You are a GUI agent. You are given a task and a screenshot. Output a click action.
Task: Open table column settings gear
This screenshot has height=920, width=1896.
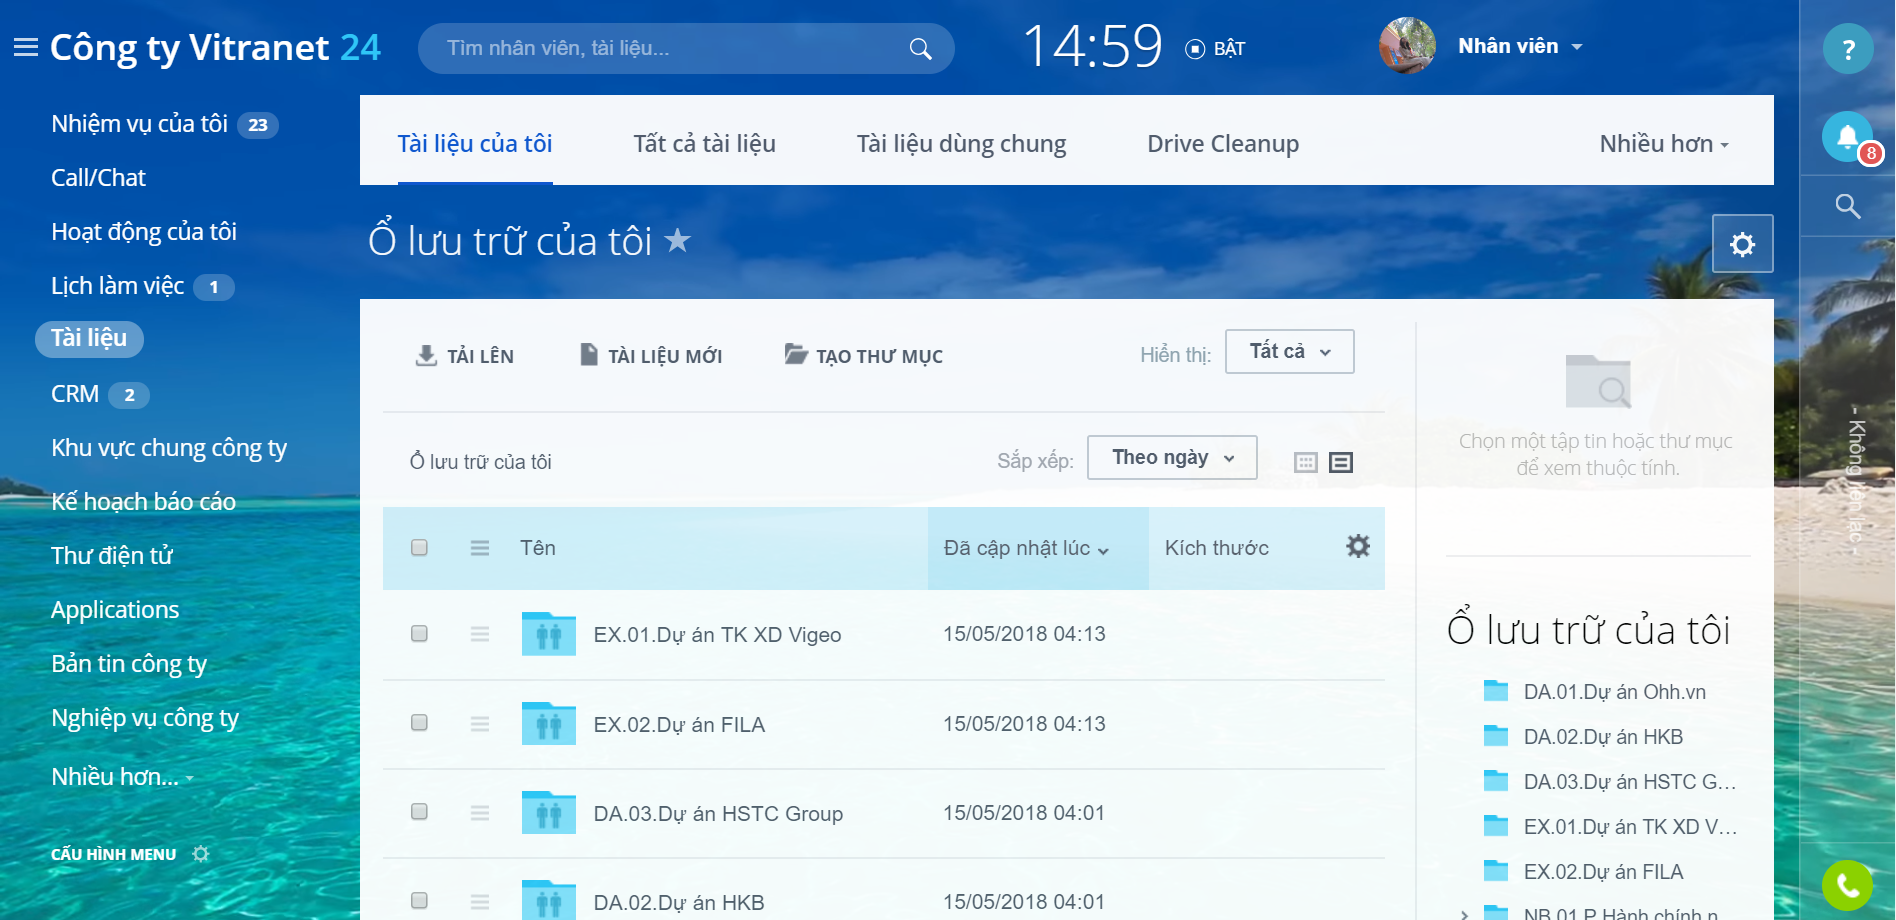coord(1358,546)
